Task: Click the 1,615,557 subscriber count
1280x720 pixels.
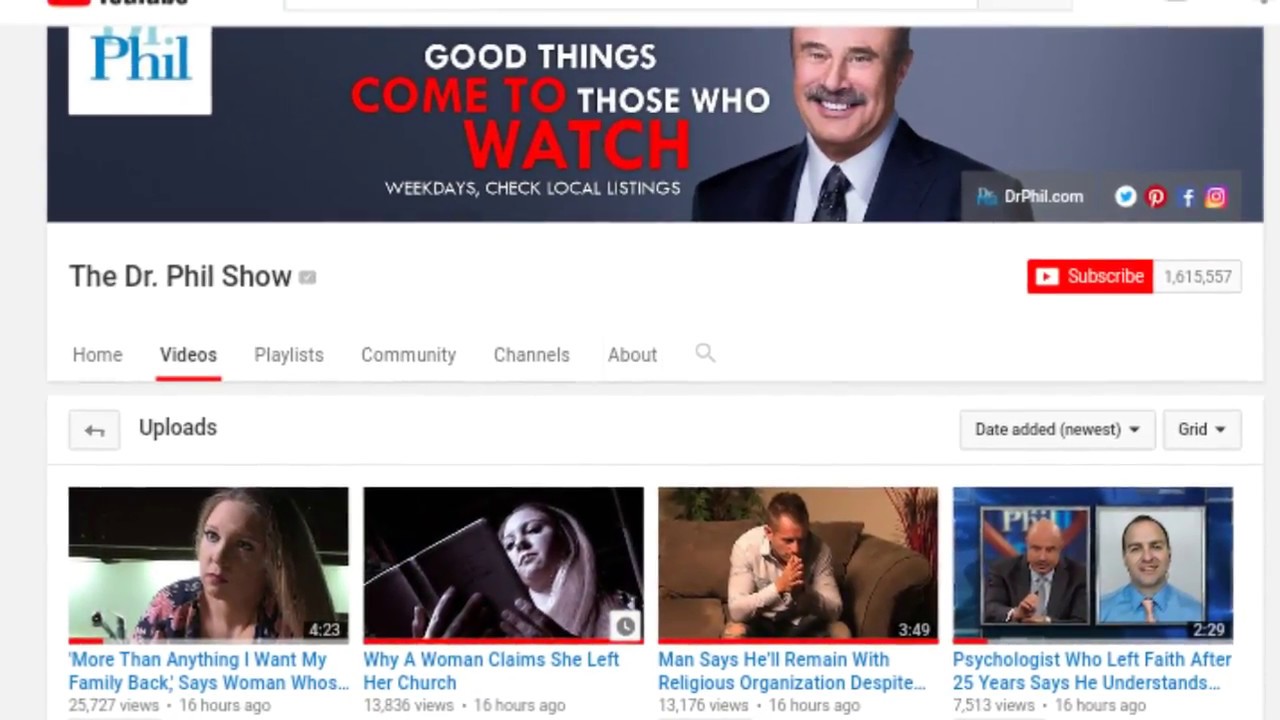Action: click(1197, 277)
